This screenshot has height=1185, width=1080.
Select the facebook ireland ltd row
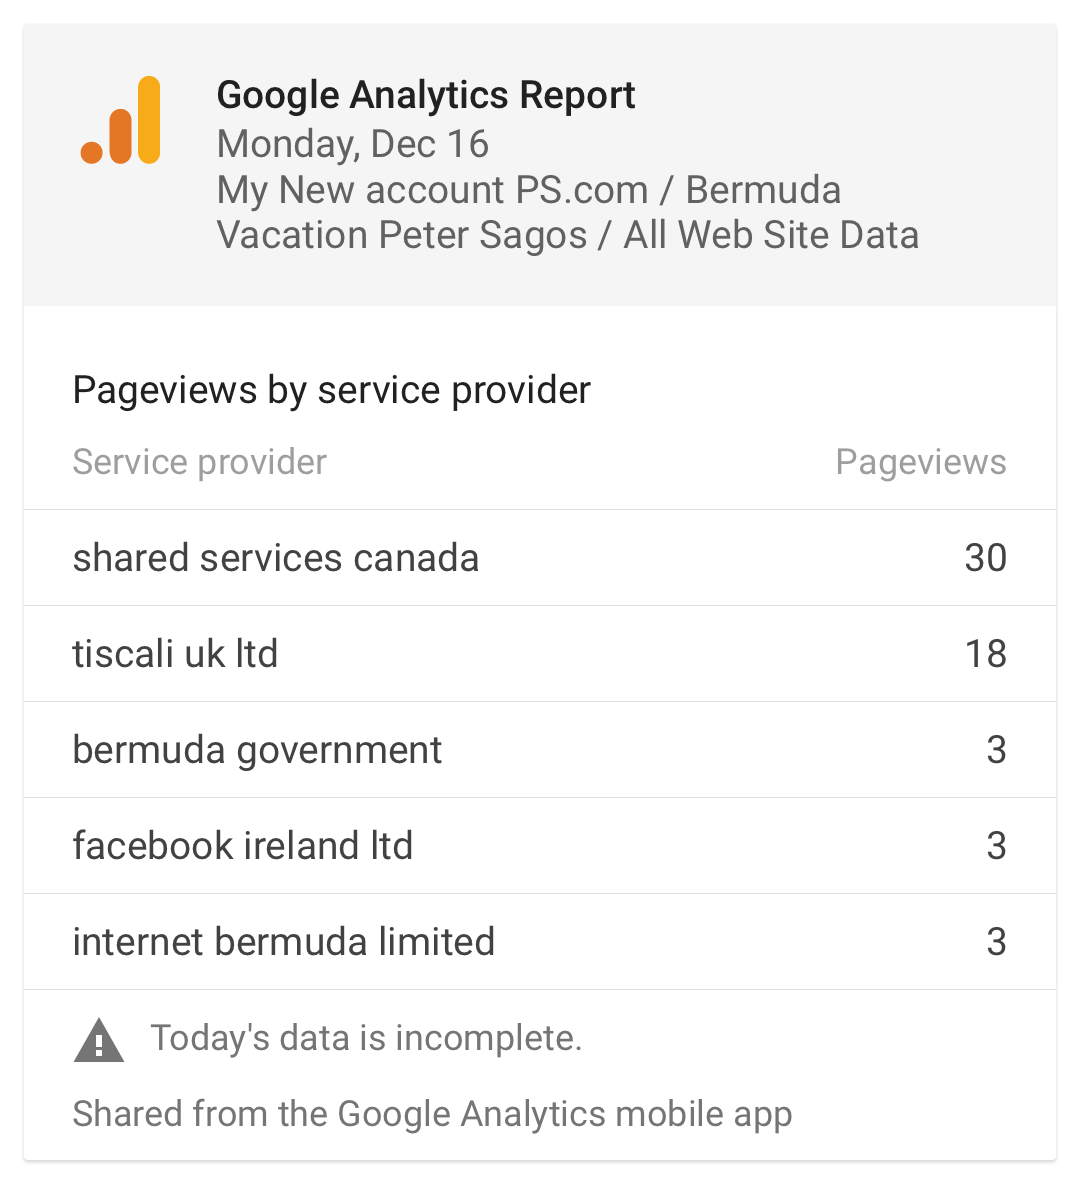pos(540,846)
